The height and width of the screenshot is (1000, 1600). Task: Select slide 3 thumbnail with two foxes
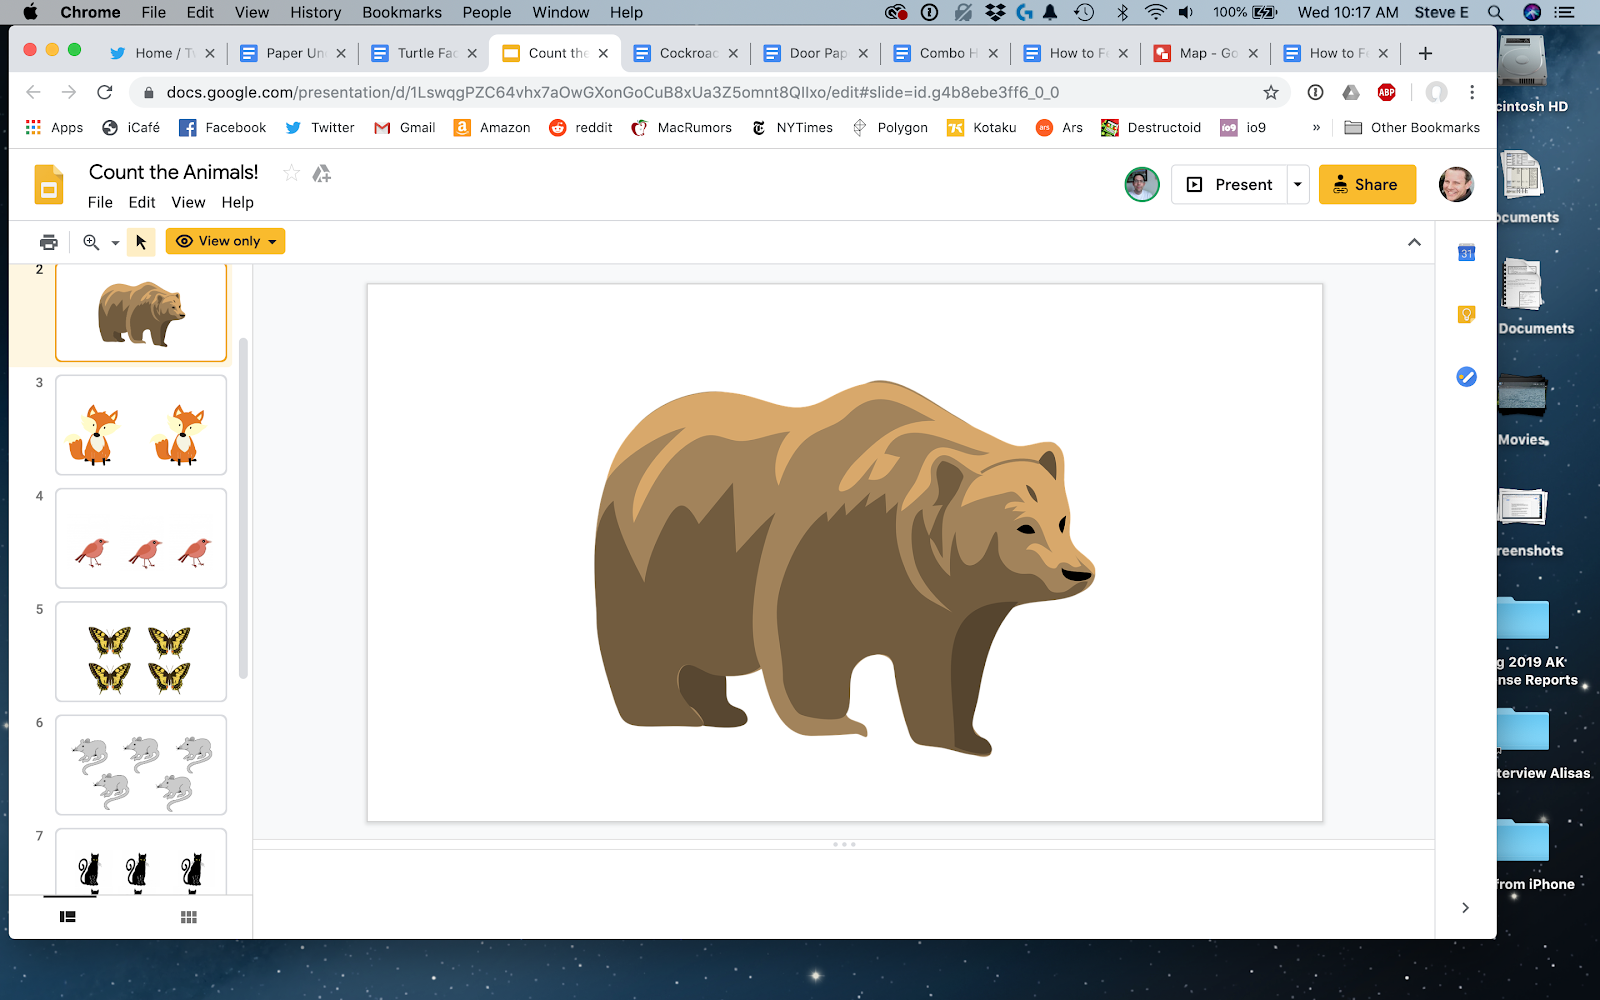coord(141,425)
